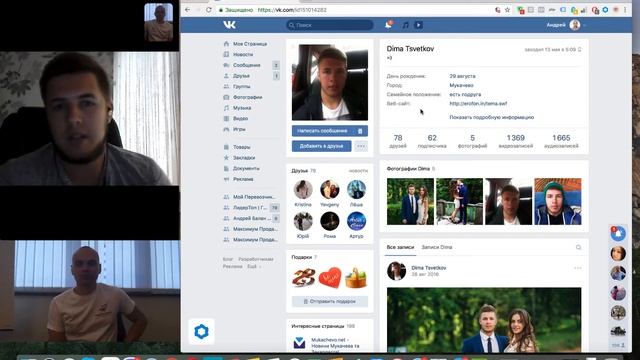Click the Разработчикам footer link
This screenshot has height=360, width=640.
point(256,259)
